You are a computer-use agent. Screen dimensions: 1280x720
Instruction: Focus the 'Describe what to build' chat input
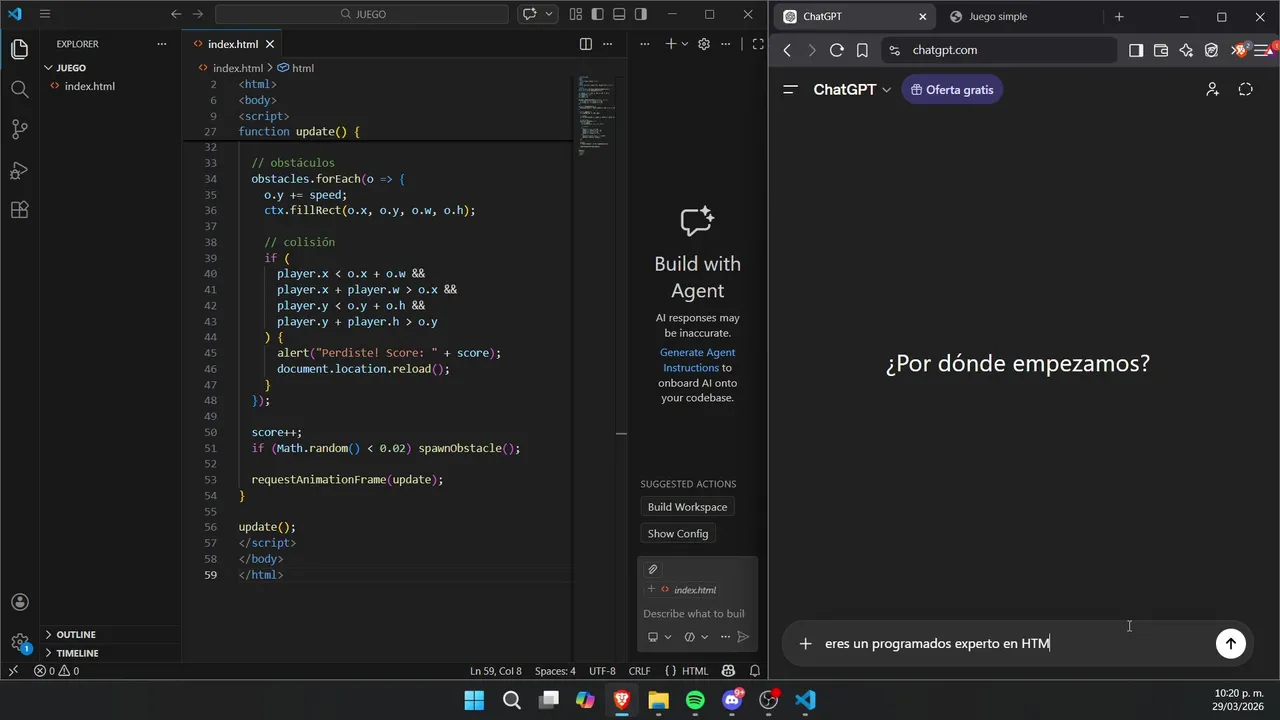coord(697,614)
